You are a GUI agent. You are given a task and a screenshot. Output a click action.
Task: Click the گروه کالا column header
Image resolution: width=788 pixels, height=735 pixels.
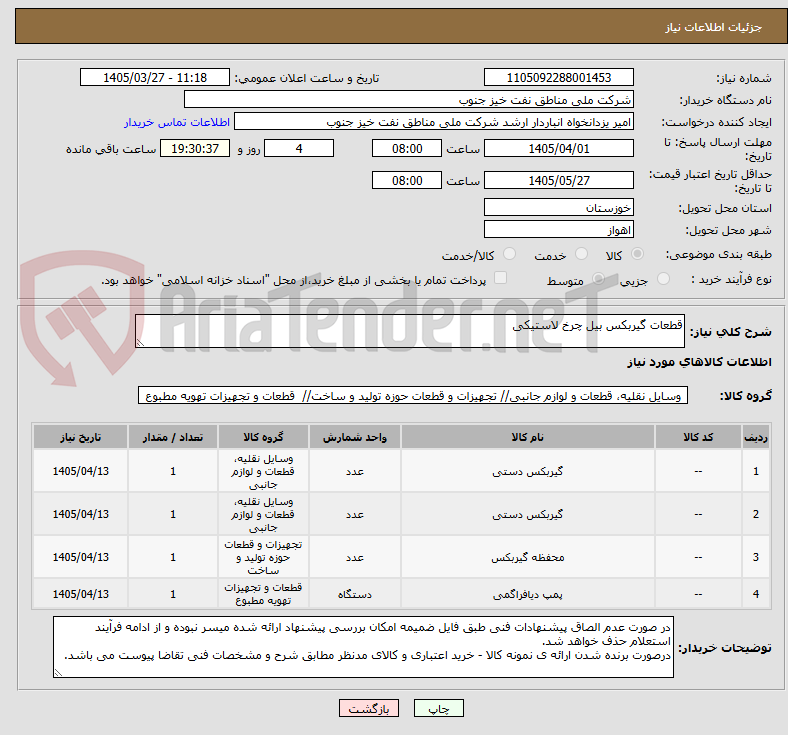click(263, 437)
